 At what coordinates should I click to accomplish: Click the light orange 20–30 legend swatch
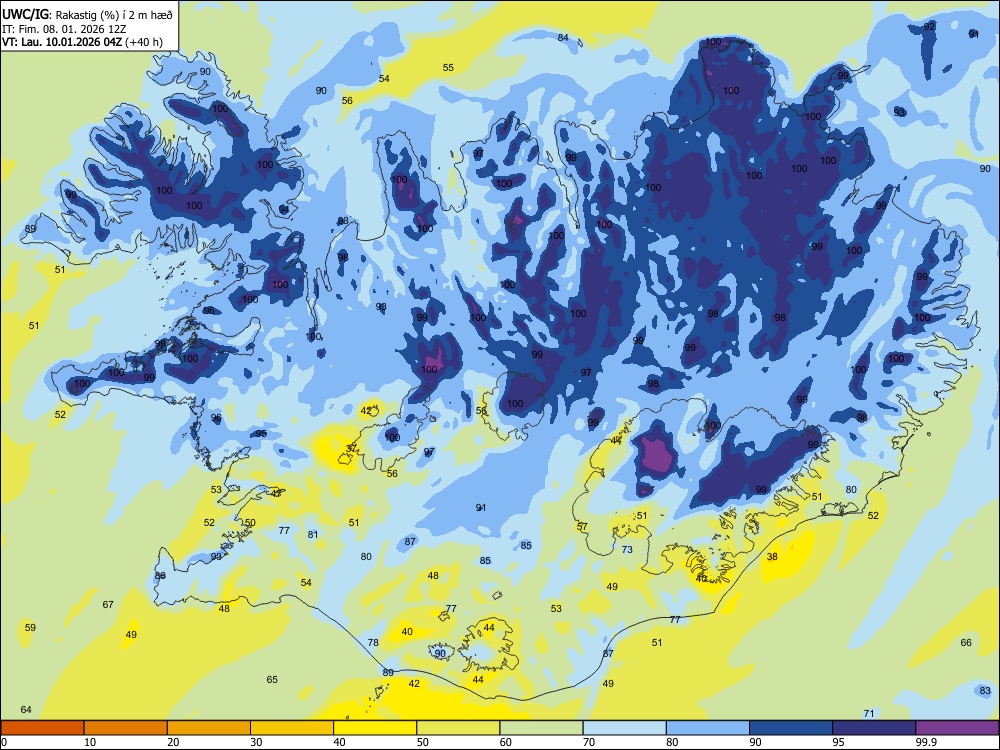[x=209, y=728]
